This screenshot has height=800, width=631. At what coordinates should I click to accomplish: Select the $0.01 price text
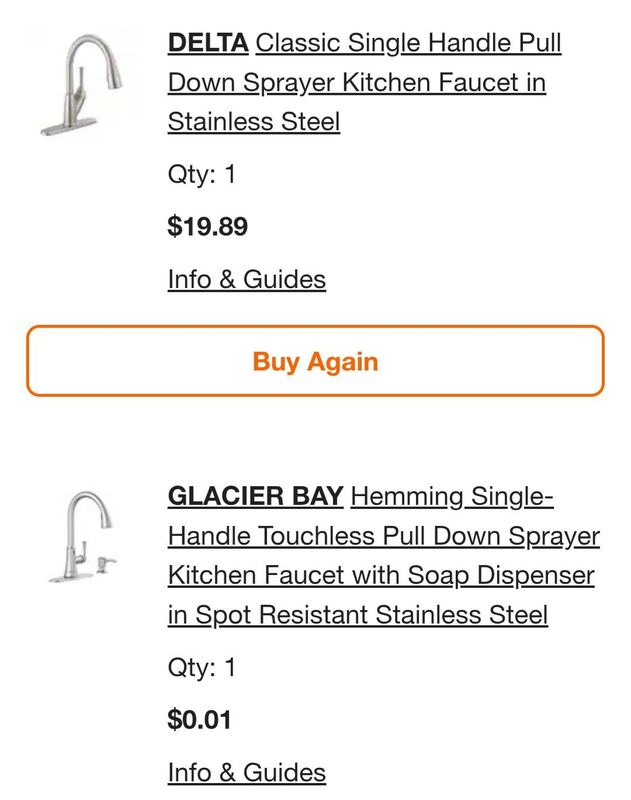click(199, 719)
